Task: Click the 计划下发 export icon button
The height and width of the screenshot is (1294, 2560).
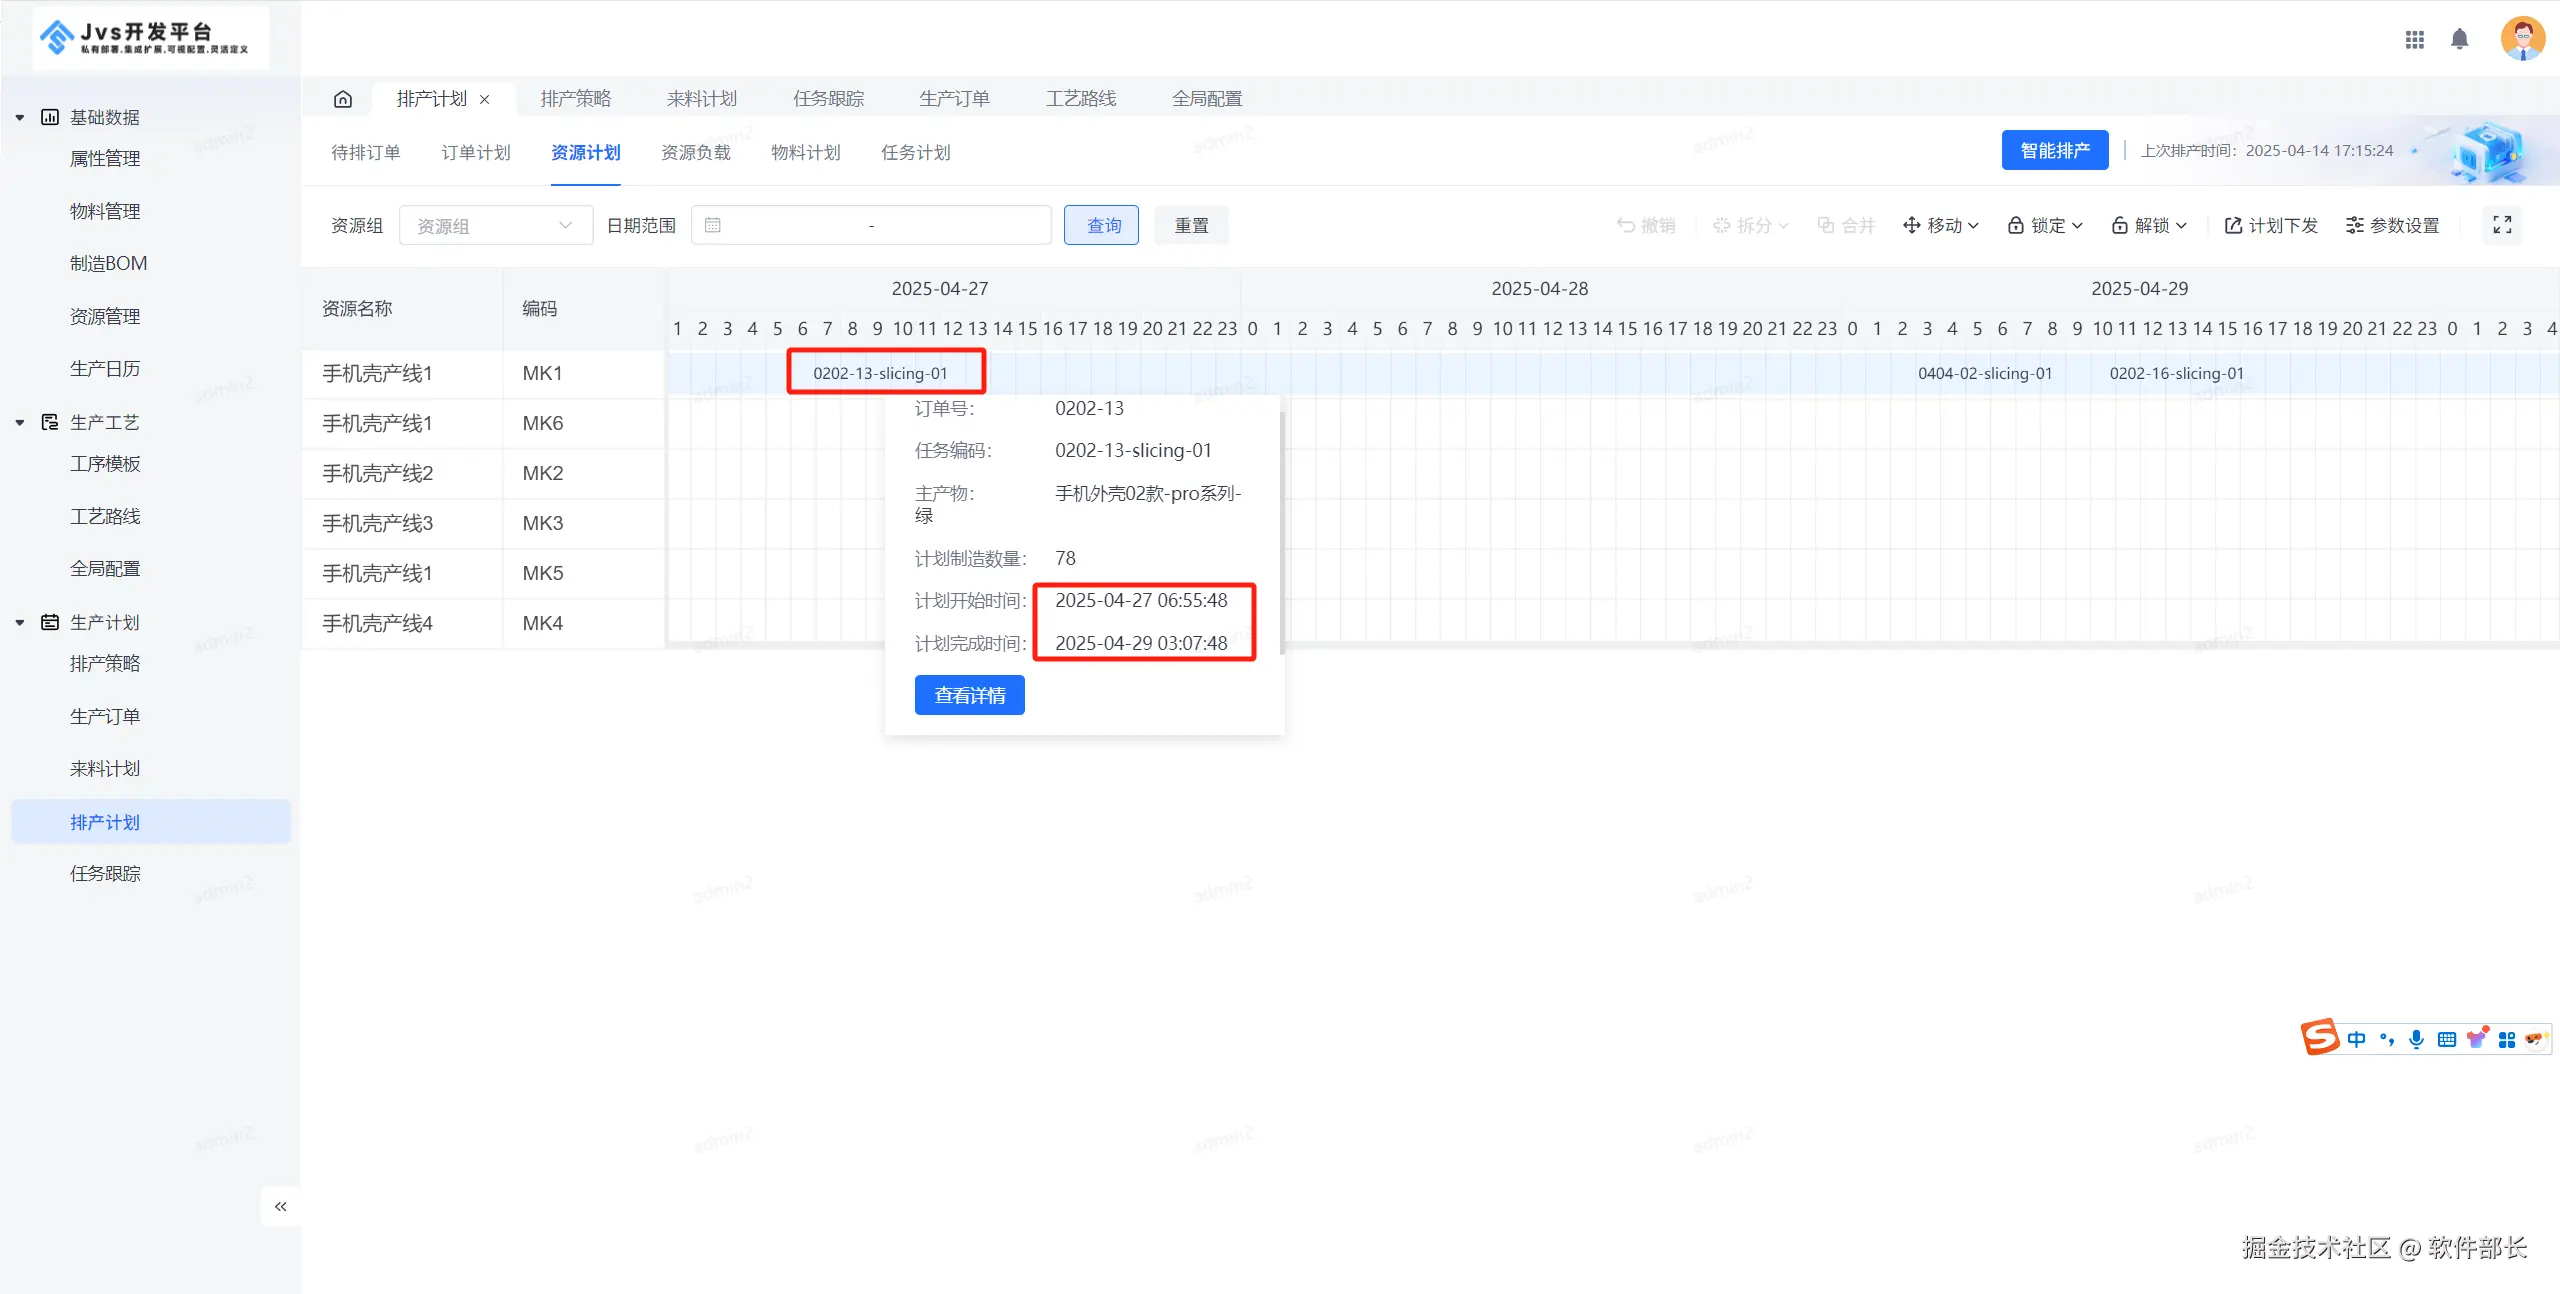Action: click(x=2271, y=225)
